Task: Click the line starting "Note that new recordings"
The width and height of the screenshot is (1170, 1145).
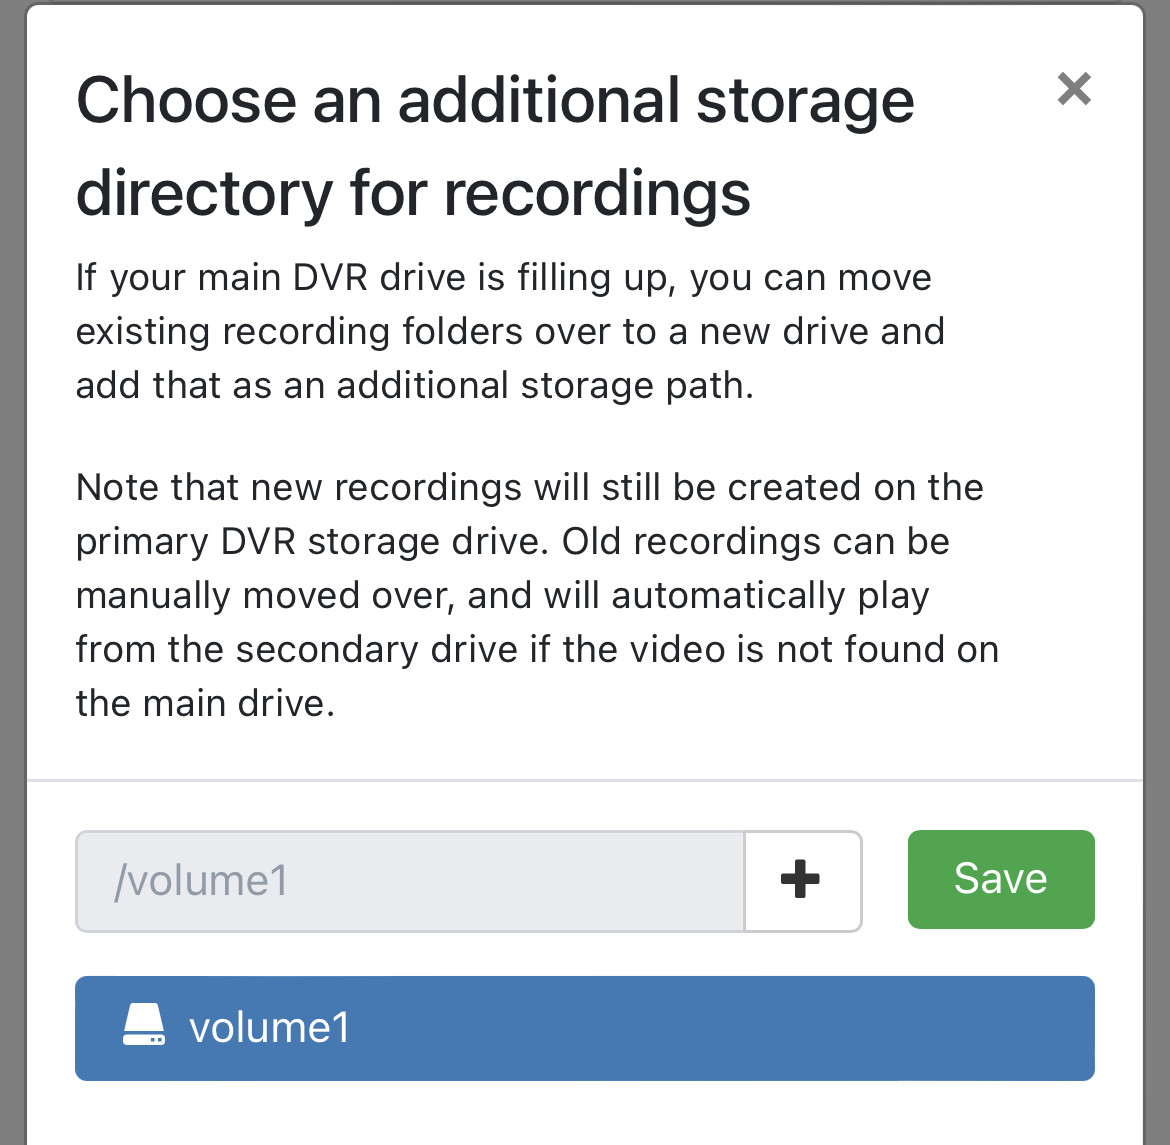Action: [529, 488]
